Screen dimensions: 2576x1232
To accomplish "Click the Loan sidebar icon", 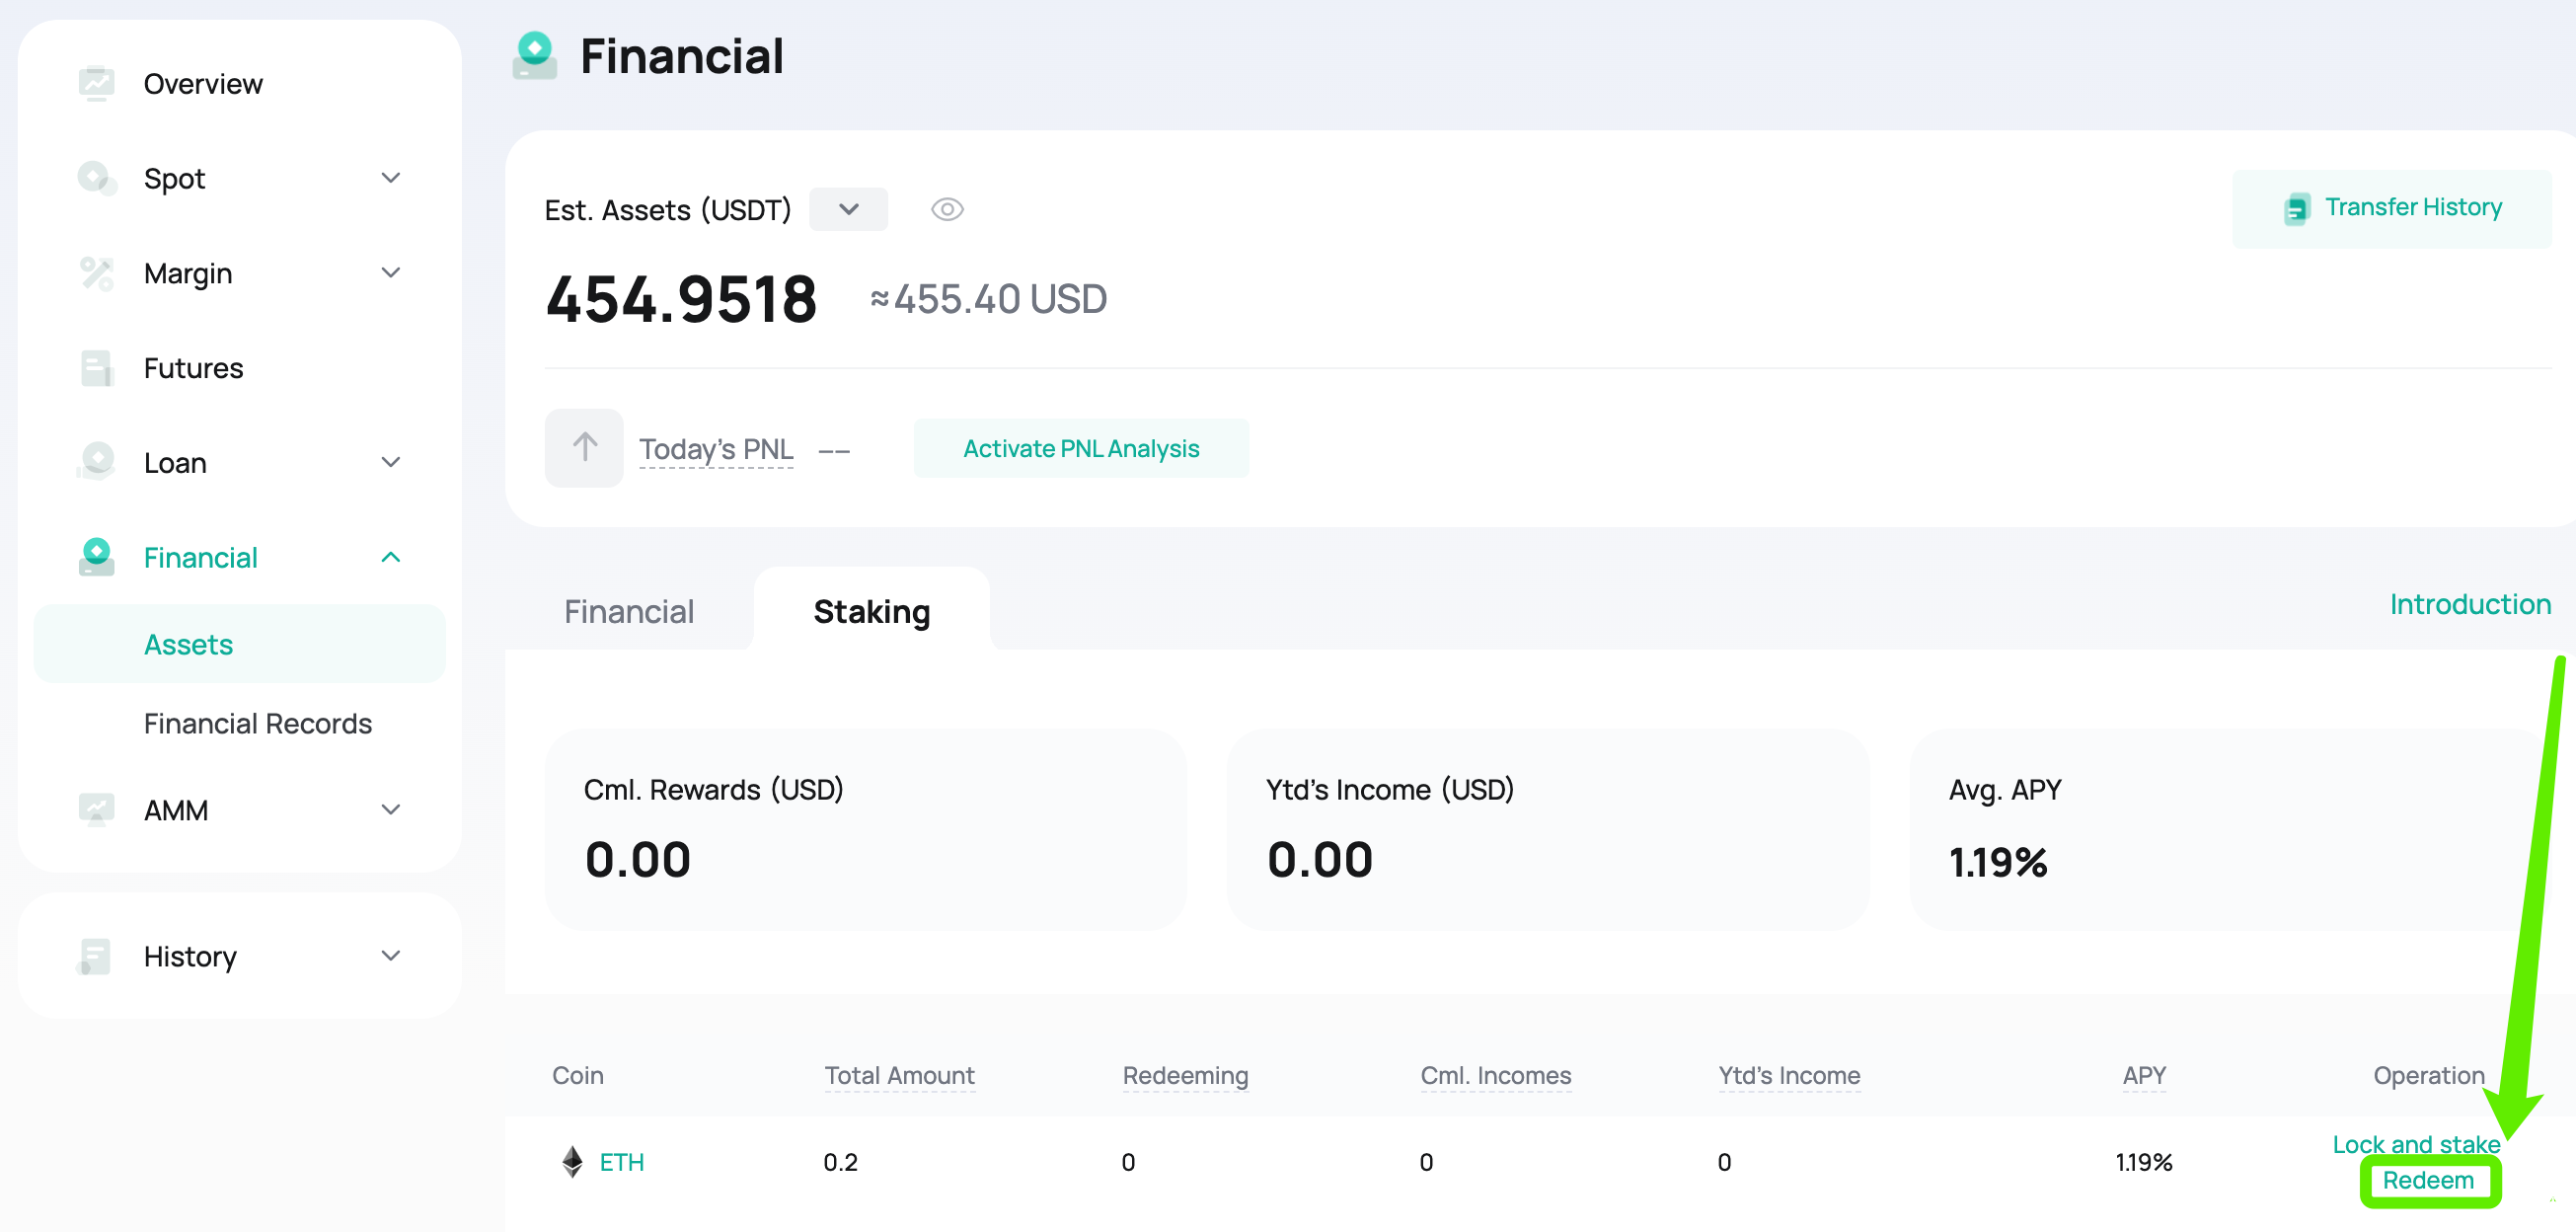I will (96, 462).
